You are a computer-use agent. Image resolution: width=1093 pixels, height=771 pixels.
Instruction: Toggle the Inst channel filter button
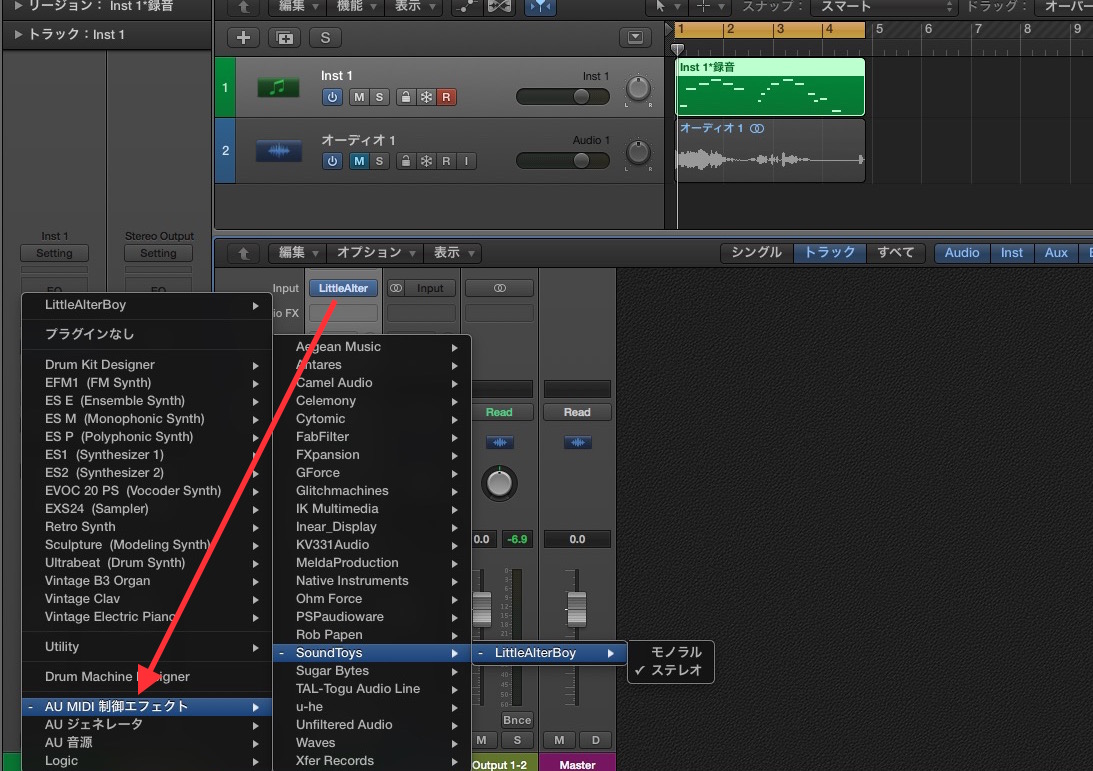click(1011, 252)
